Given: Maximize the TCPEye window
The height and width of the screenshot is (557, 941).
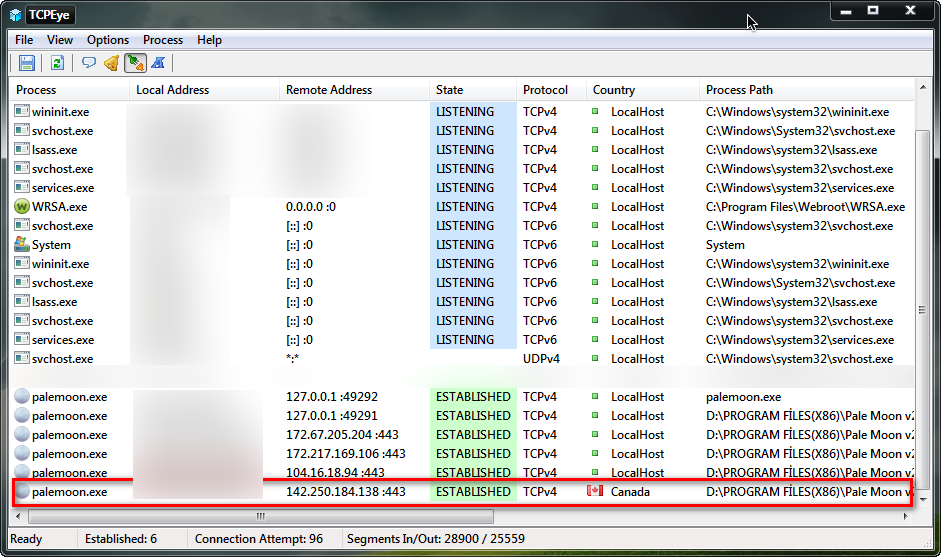Looking at the screenshot, I should click(x=873, y=10).
